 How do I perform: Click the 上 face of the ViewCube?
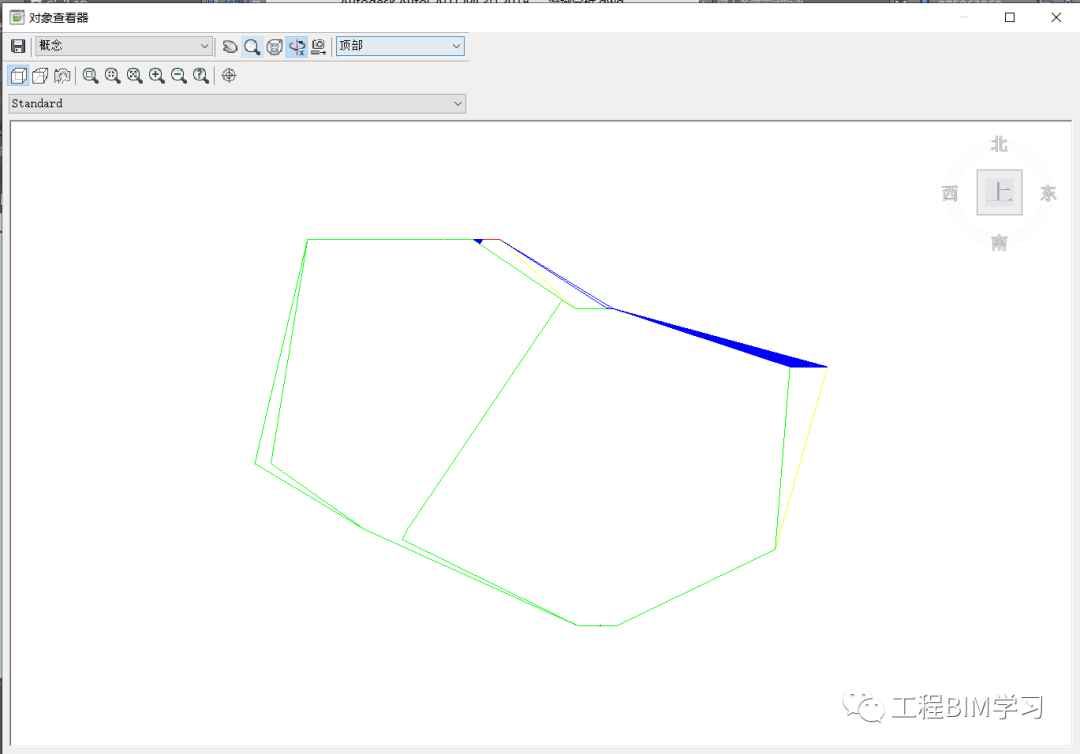[999, 192]
